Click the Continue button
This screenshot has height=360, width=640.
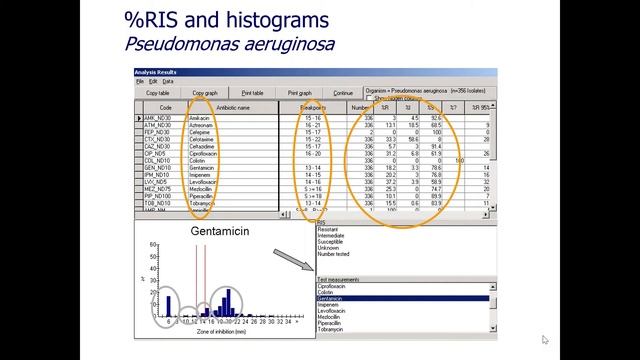pos(343,93)
